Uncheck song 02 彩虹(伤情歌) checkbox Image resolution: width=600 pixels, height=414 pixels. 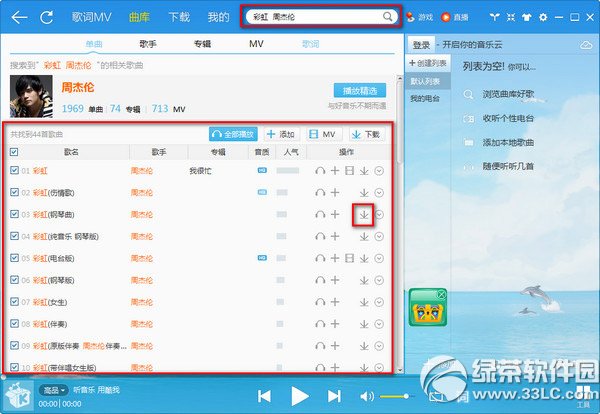(14, 192)
